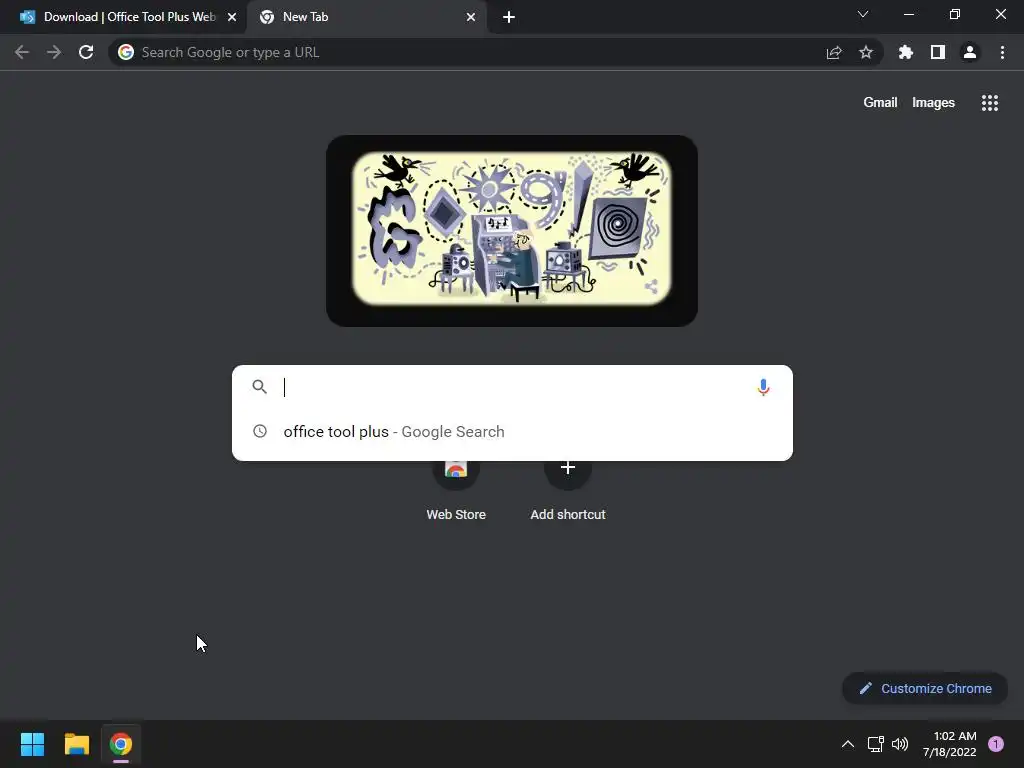Click Chrome icon in taskbar

coord(121,744)
